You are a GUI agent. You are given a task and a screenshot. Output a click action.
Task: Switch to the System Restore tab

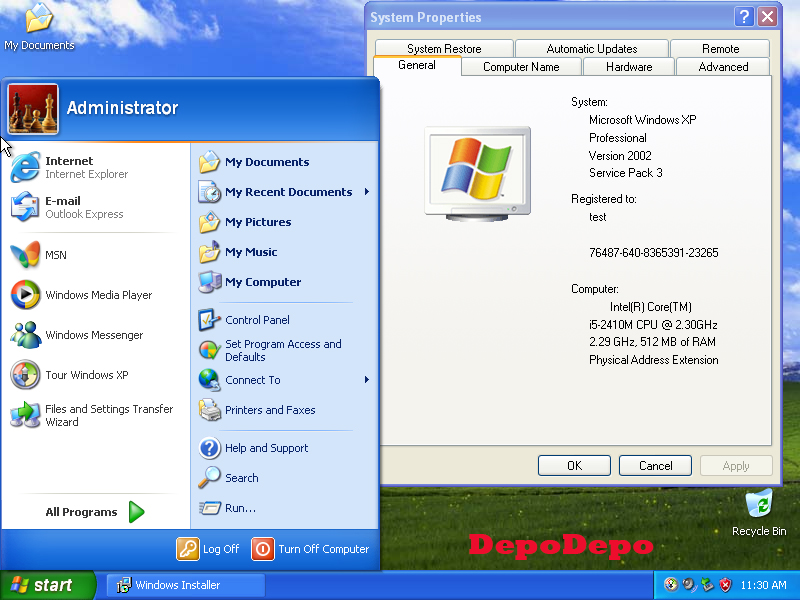click(444, 48)
